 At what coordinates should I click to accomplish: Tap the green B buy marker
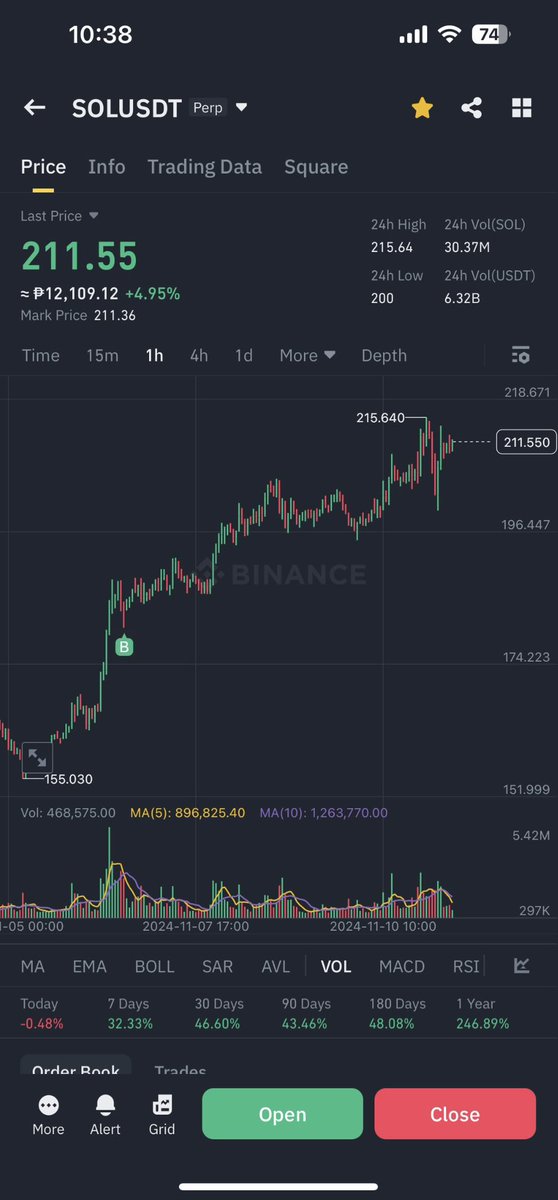pos(124,647)
